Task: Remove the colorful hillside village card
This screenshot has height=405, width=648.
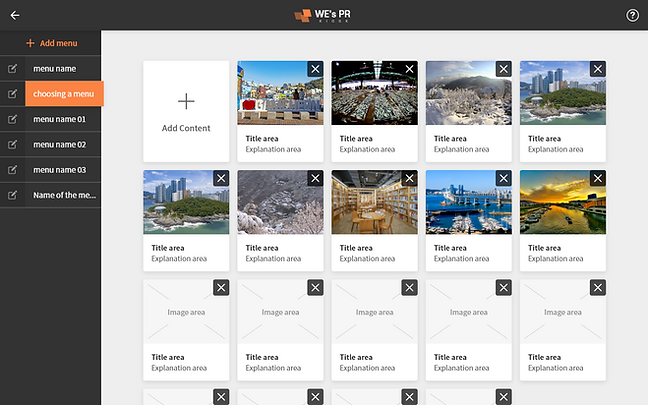Action: (x=315, y=69)
